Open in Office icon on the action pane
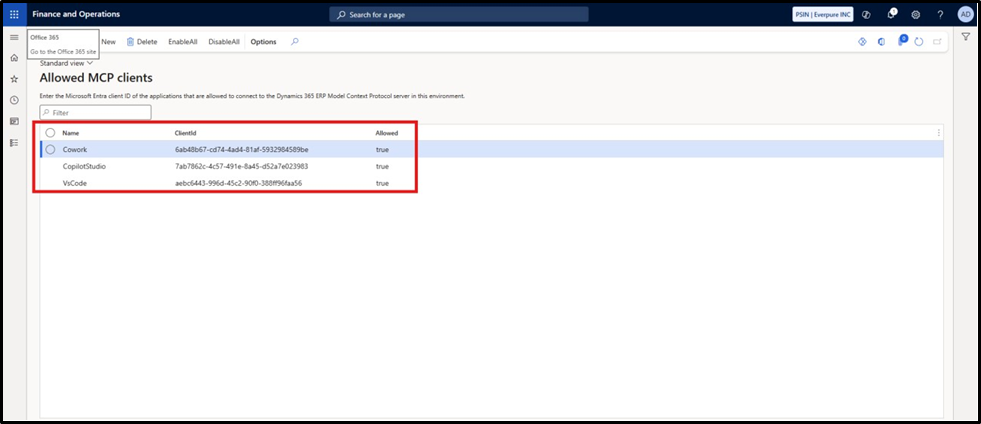 tap(881, 42)
